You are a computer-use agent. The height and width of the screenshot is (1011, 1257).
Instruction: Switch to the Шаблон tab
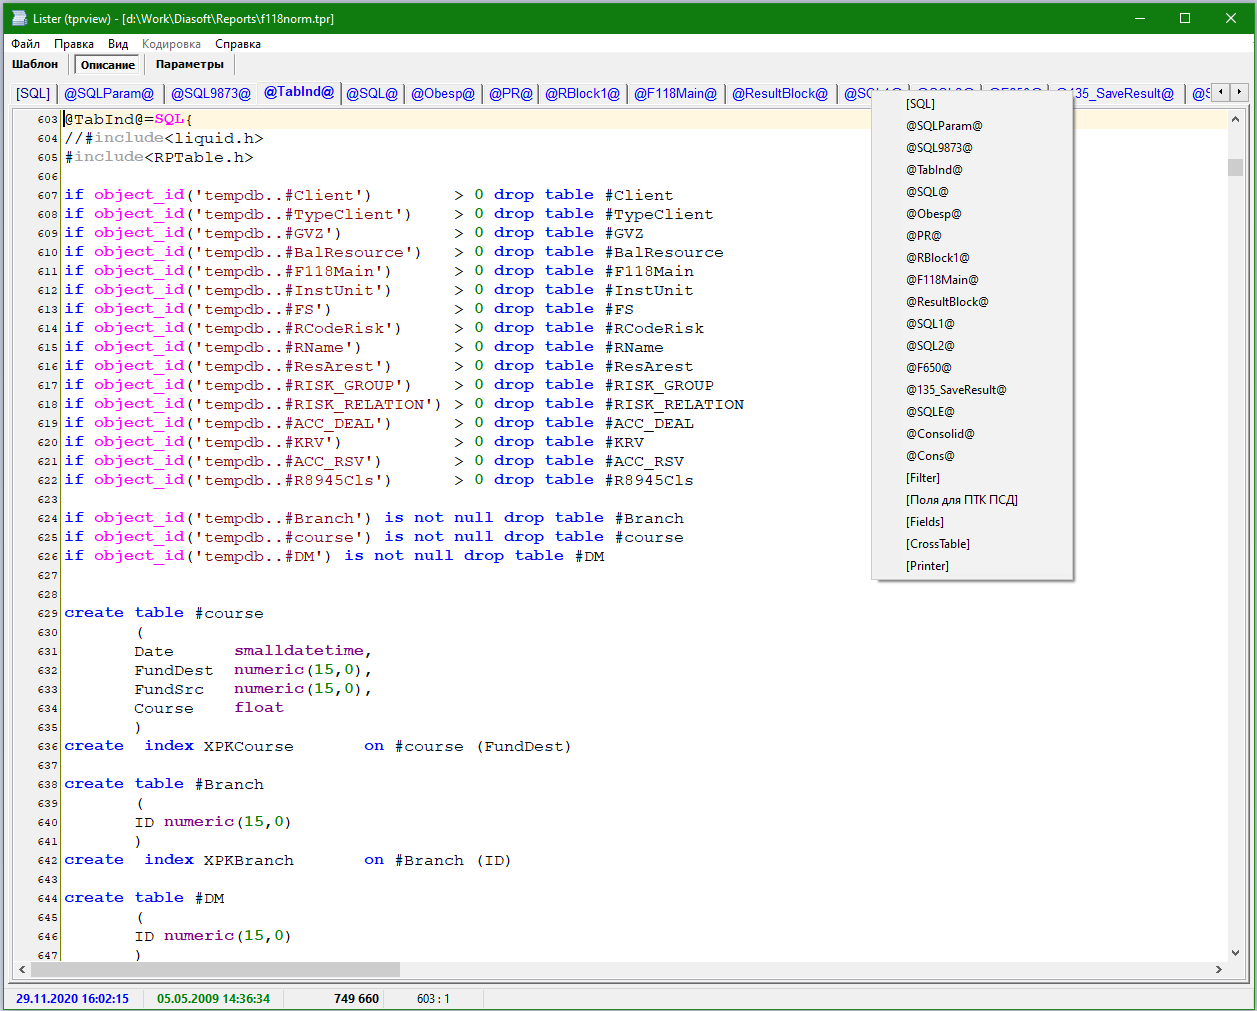tap(35, 64)
